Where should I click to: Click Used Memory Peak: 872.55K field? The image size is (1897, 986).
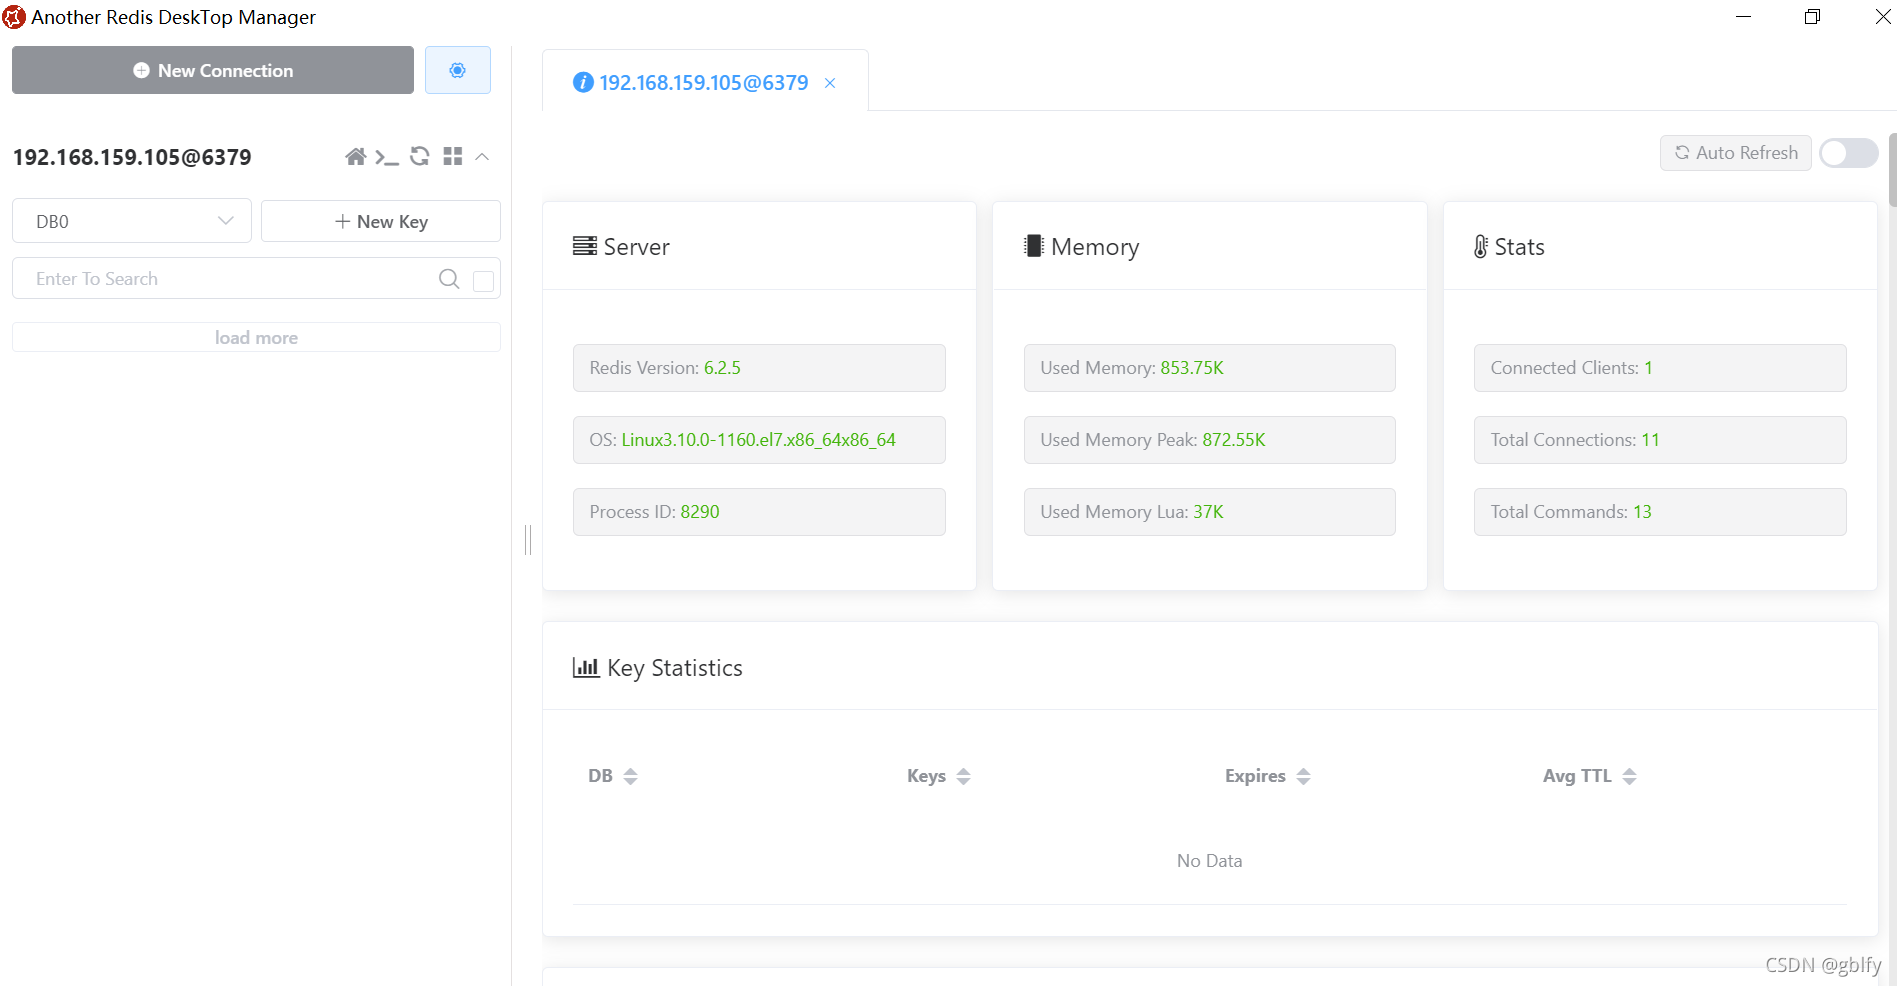[x=1210, y=440]
